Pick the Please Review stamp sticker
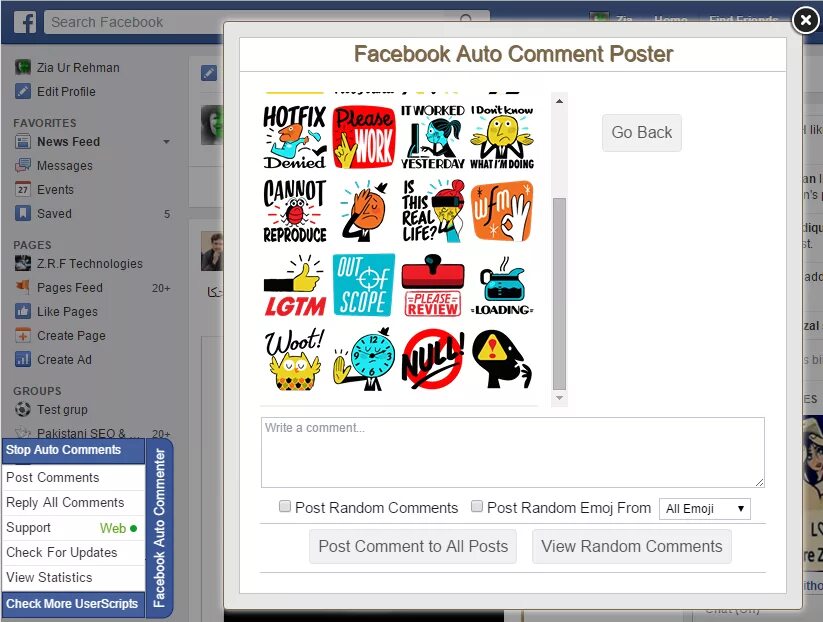Screen dimensions: 823x622 (x=433, y=286)
